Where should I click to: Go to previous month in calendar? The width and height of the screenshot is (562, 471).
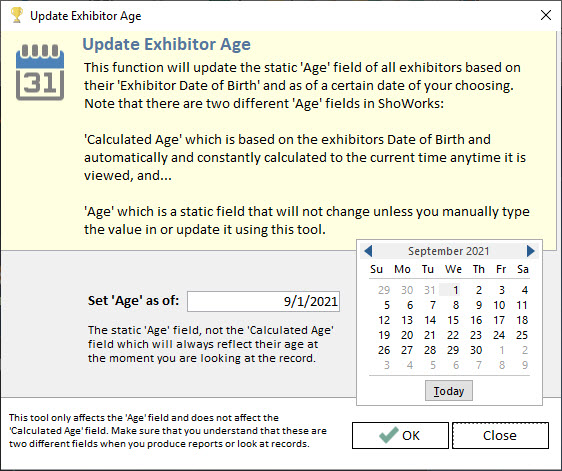tap(368, 251)
